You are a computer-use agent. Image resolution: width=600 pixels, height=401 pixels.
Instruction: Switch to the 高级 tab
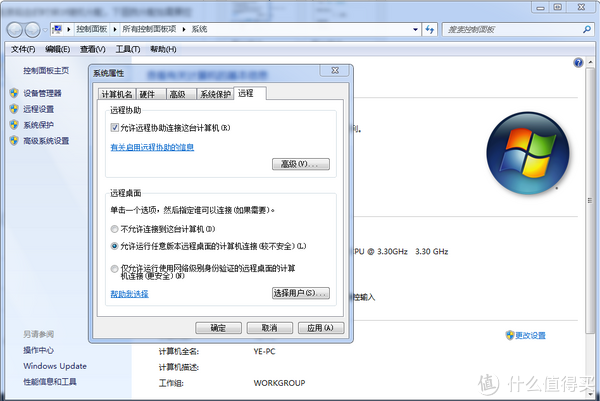pyautogui.click(x=181, y=94)
